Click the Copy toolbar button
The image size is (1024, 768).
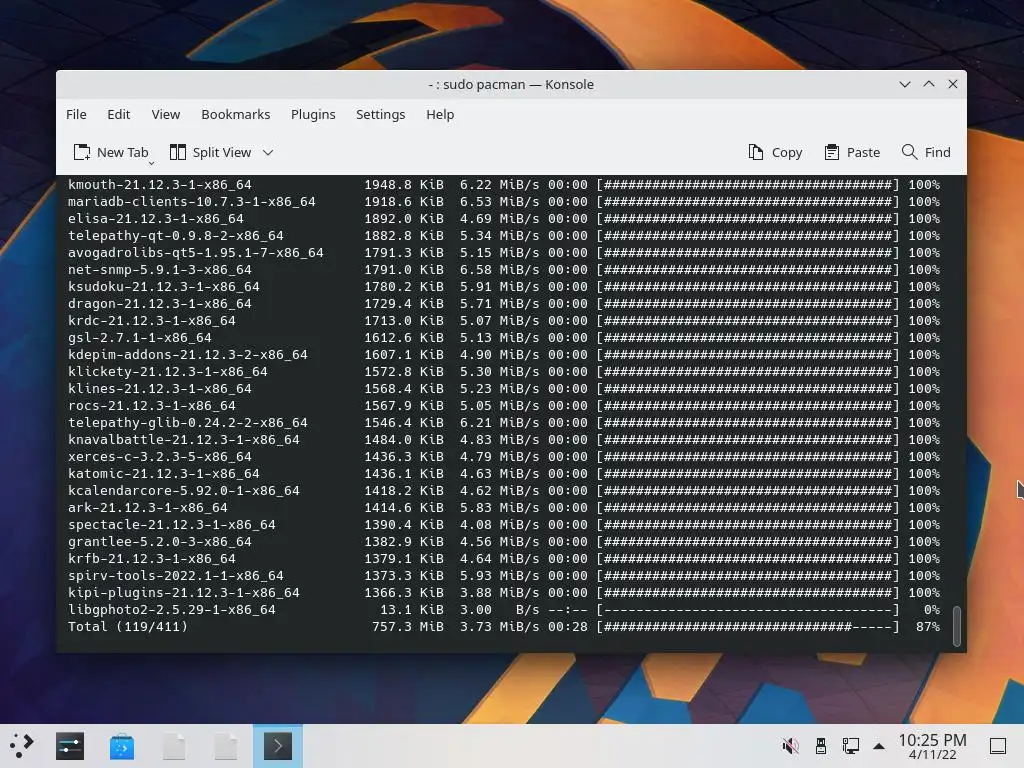775,152
